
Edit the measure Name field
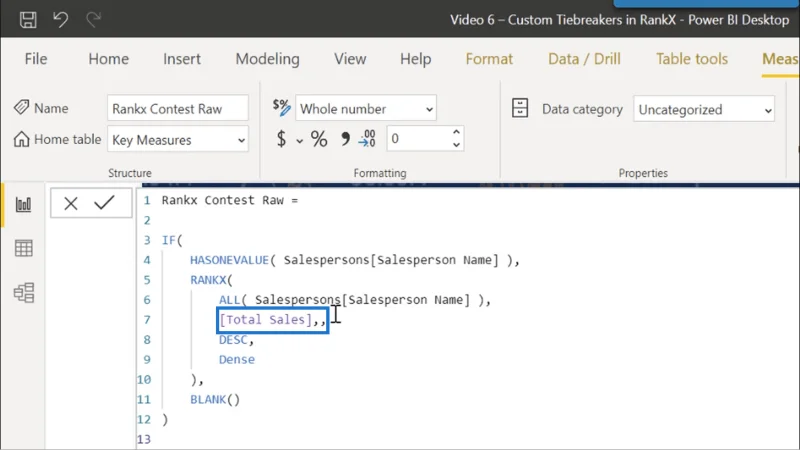tap(178, 108)
